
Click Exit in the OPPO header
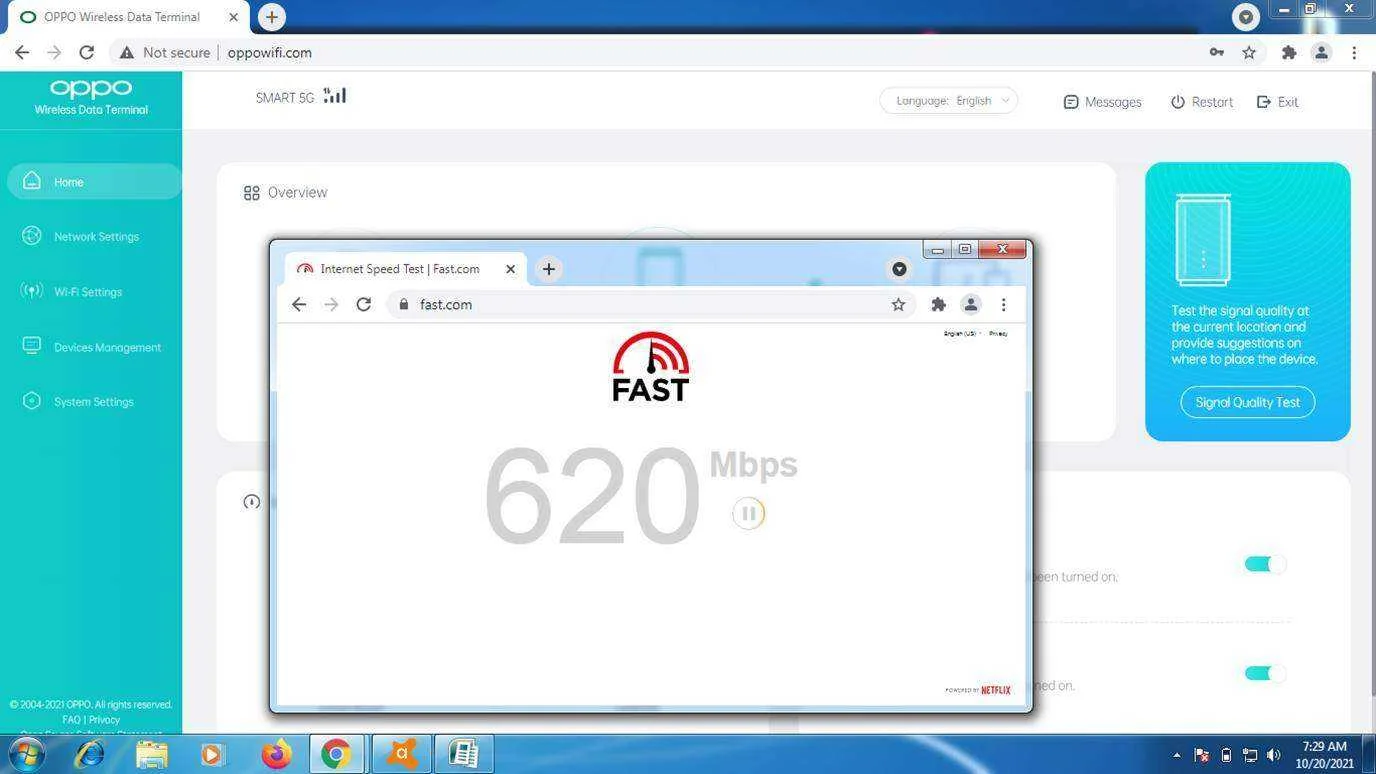pos(1277,102)
